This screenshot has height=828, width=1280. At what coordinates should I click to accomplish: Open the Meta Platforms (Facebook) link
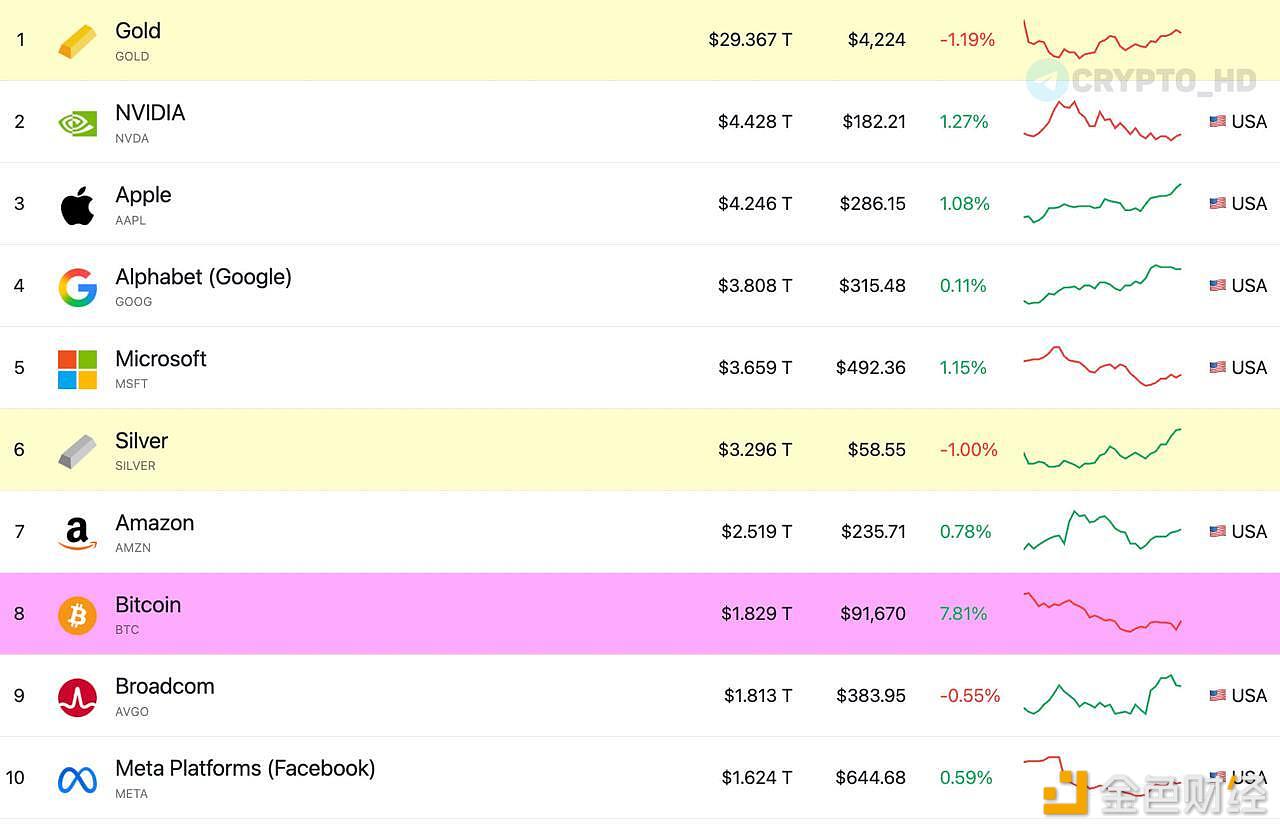click(x=245, y=769)
